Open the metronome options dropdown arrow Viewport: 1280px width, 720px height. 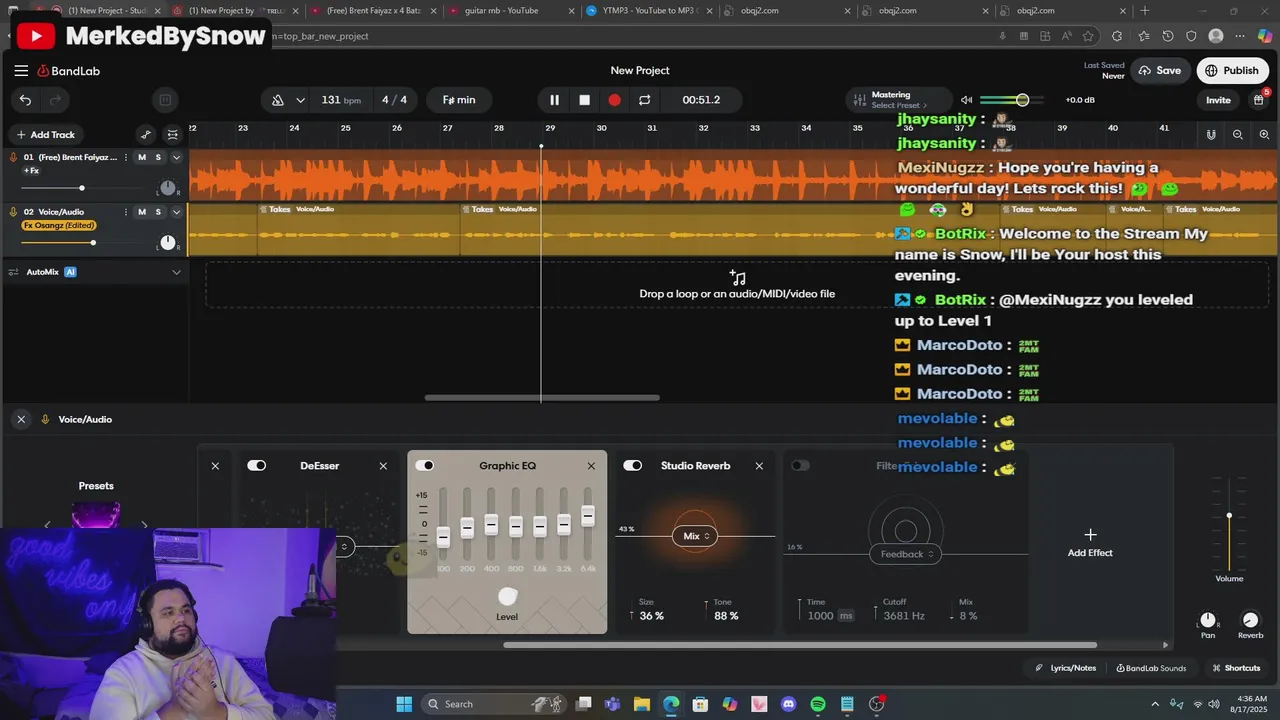pyautogui.click(x=300, y=100)
